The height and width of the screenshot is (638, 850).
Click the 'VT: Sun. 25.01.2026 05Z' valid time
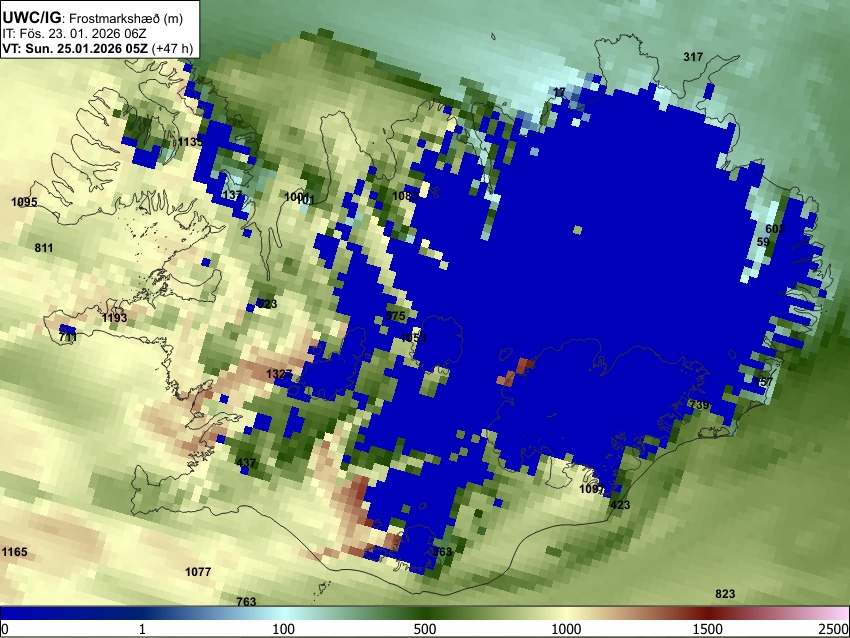tap(75, 48)
